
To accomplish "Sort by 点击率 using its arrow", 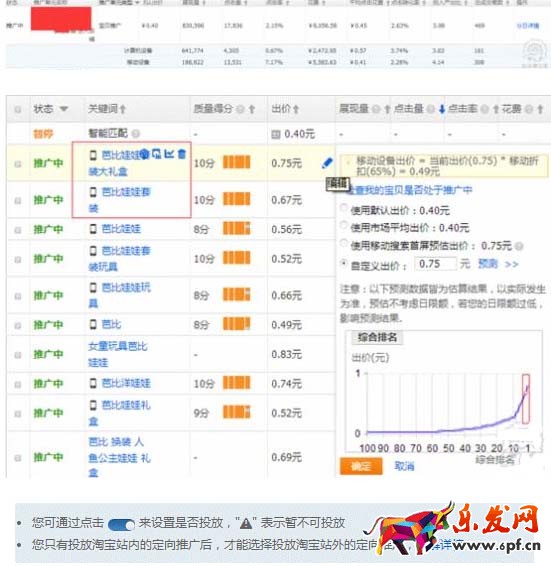I will tap(496, 109).
